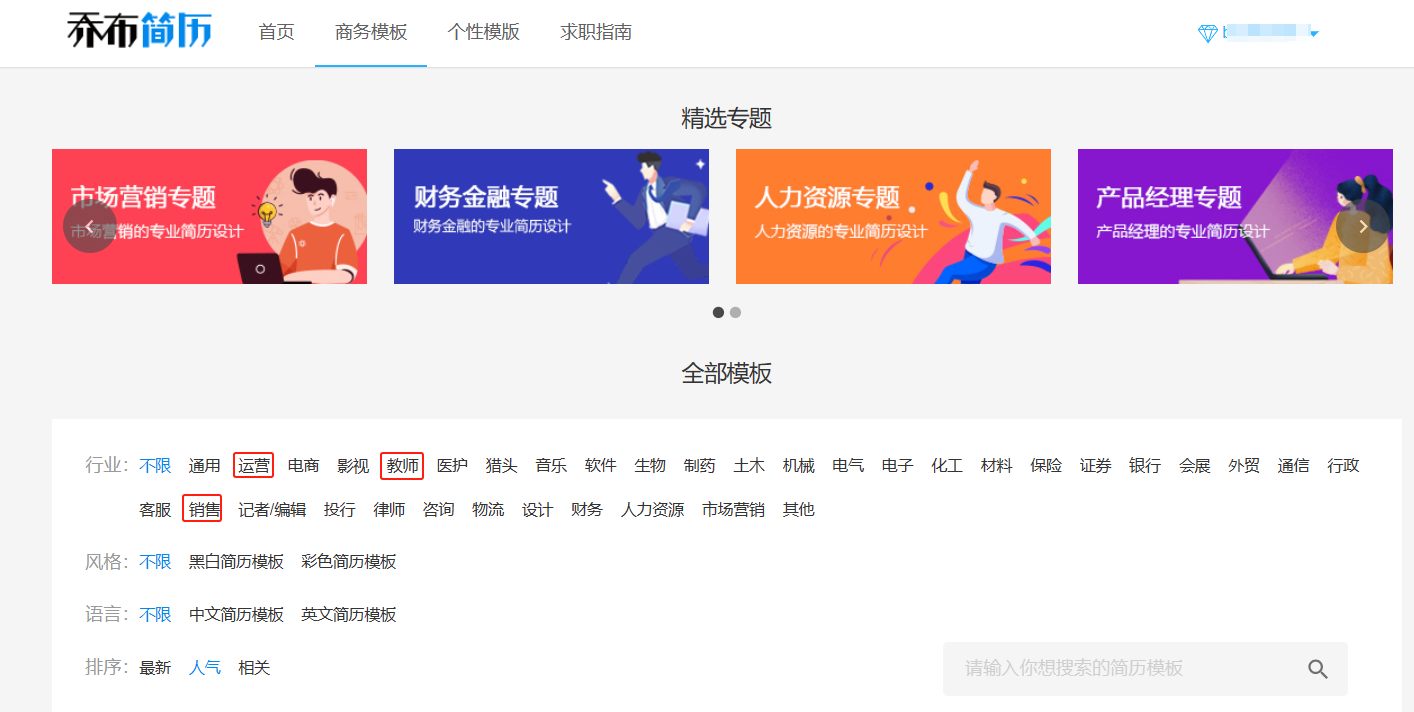Filter industry by 运营
The image size is (1414, 712).
253,465
